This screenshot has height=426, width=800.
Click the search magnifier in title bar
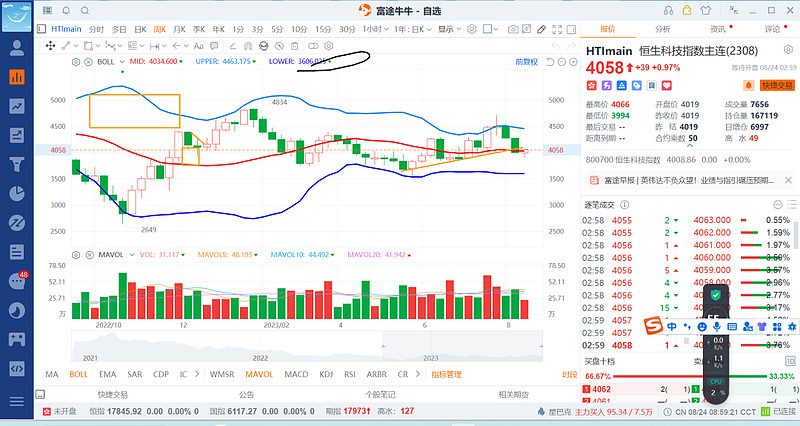[x=85, y=10]
